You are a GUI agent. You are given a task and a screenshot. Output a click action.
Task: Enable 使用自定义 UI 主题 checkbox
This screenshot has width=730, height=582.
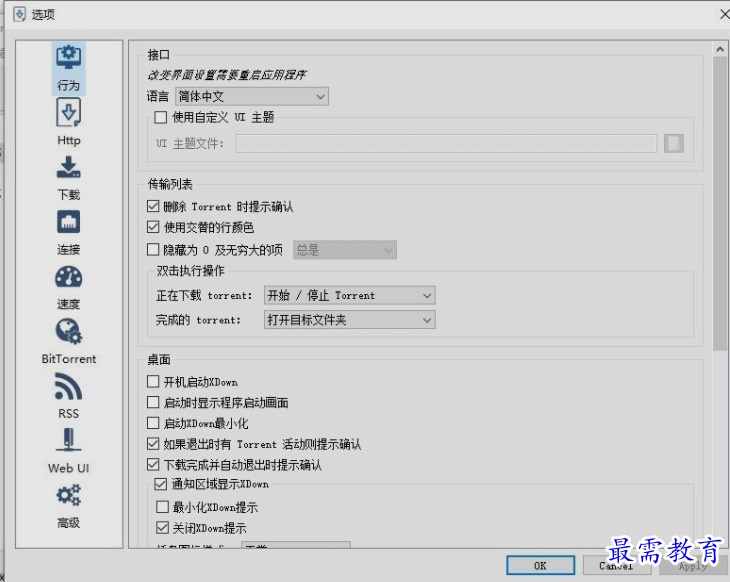click(x=161, y=117)
